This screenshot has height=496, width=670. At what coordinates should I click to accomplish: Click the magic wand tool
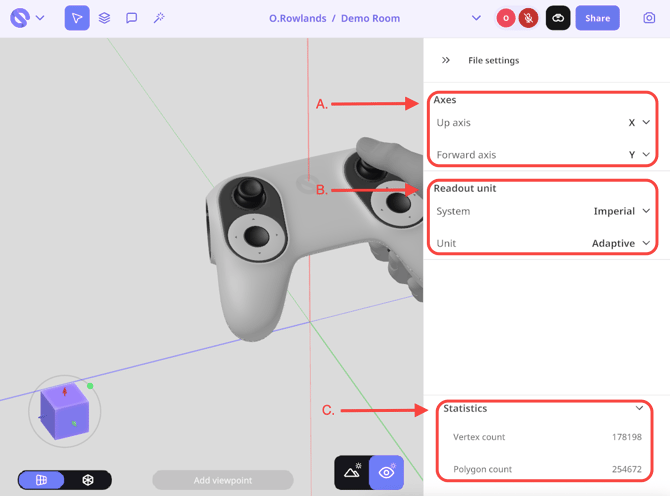click(158, 18)
